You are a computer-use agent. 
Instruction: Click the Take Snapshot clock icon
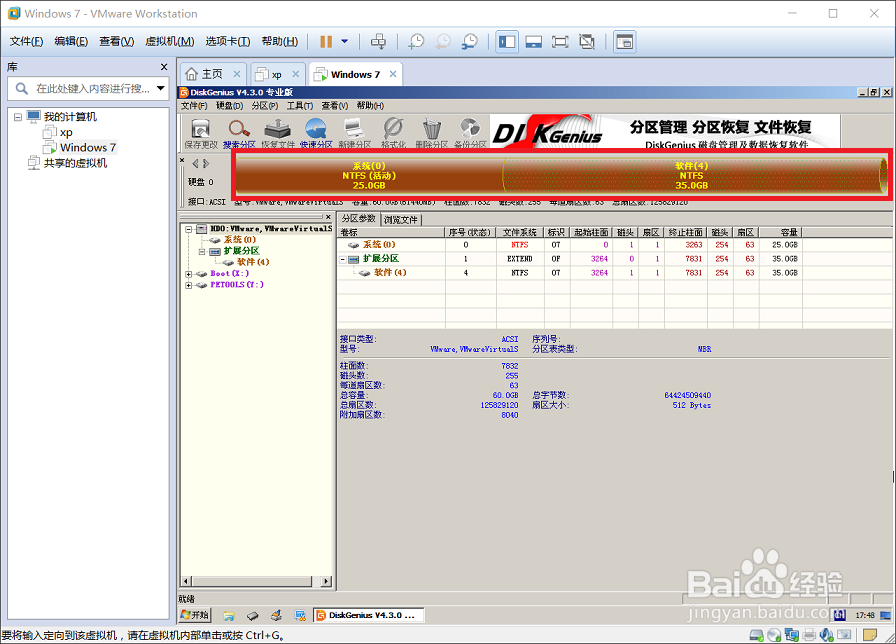(416, 42)
